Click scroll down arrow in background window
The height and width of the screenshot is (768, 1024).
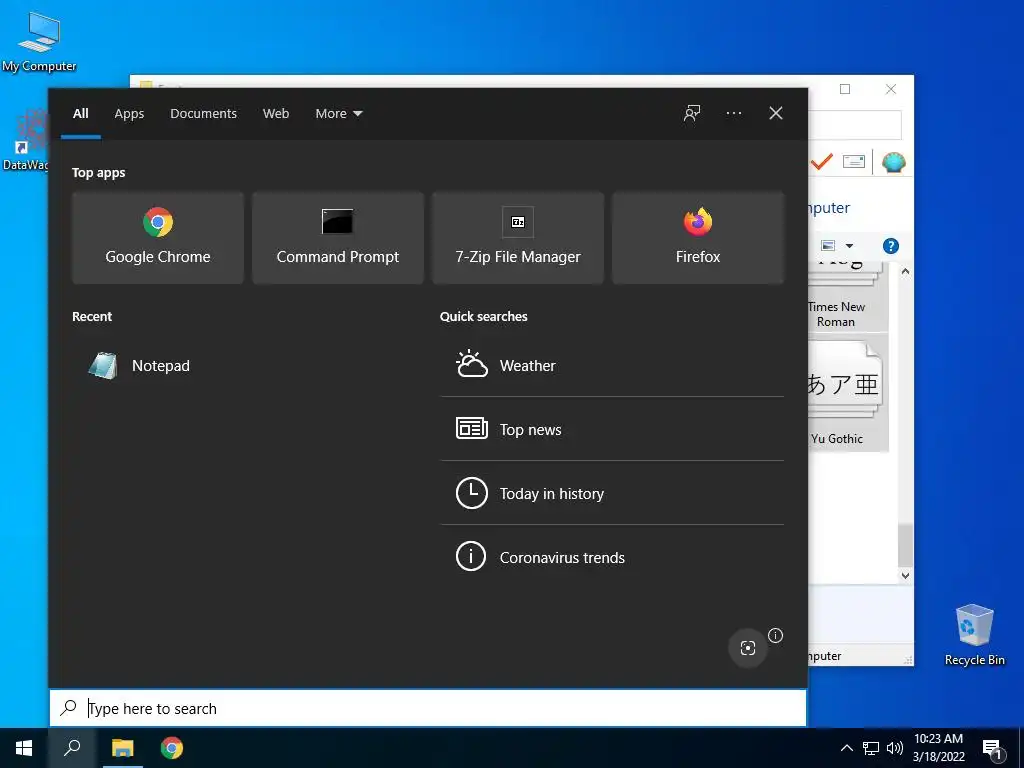click(905, 575)
